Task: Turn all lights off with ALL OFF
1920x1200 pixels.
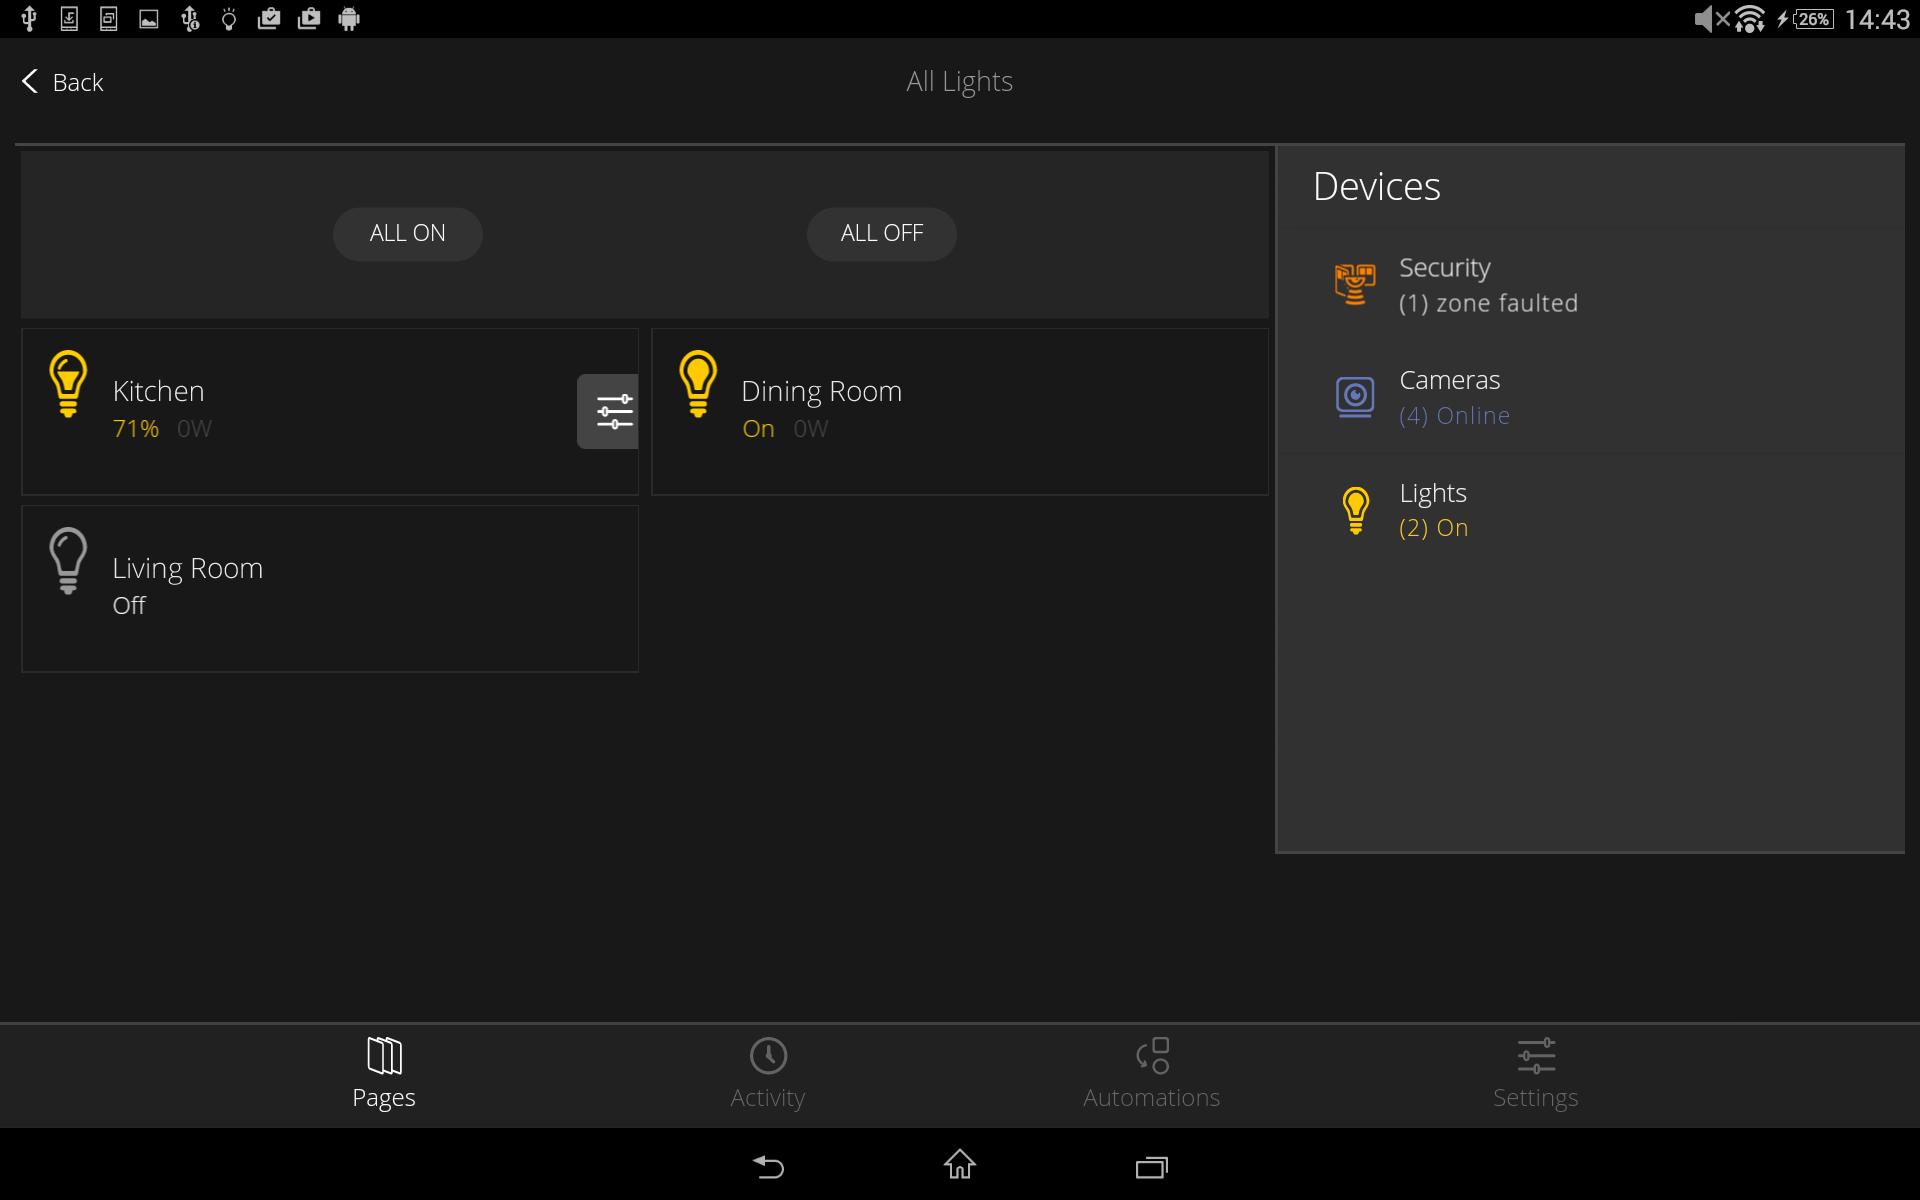Action: click(x=882, y=234)
